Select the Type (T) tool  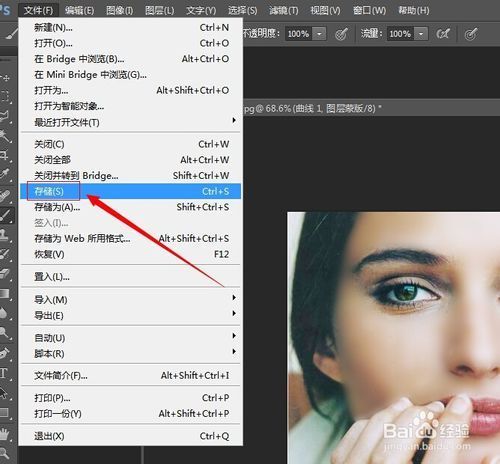(6, 373)
